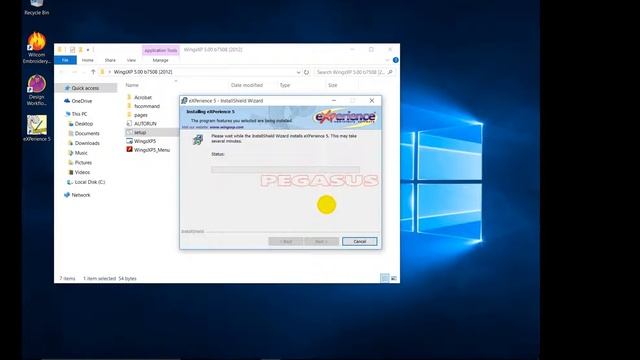The image size is (640, 360).
Task: Open Pictures under This PC
Action: [83, 162]
